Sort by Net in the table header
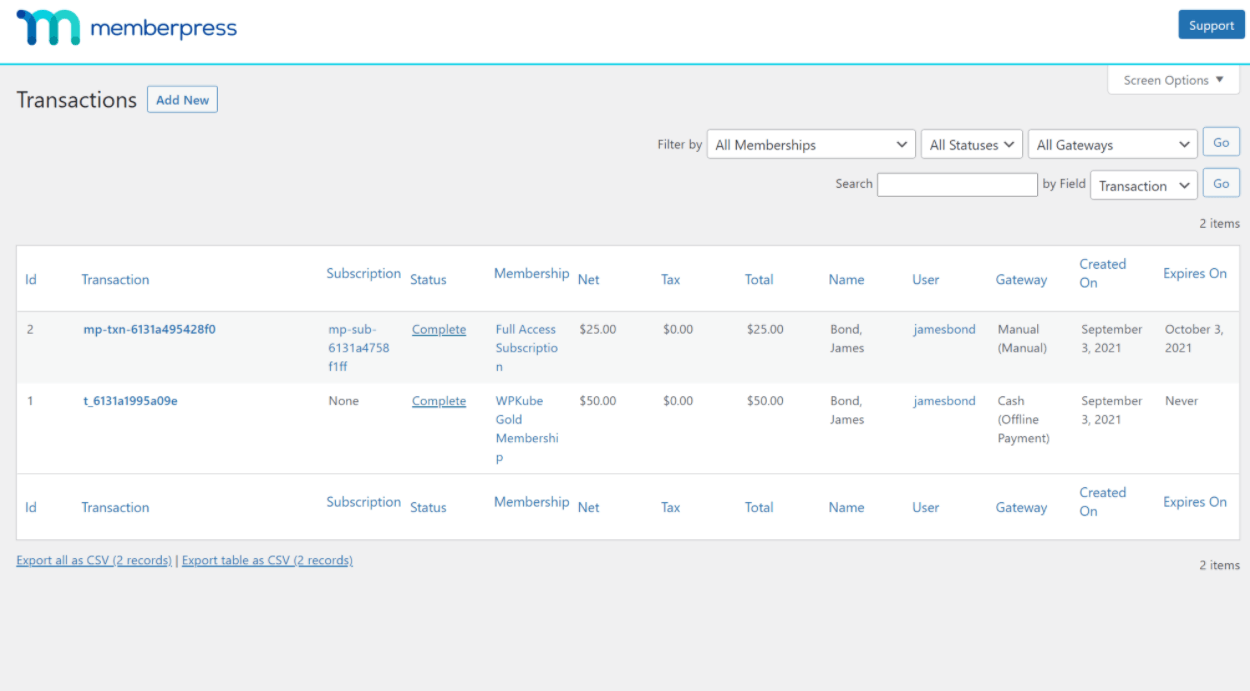1250x691 pixels. (588, 280)
